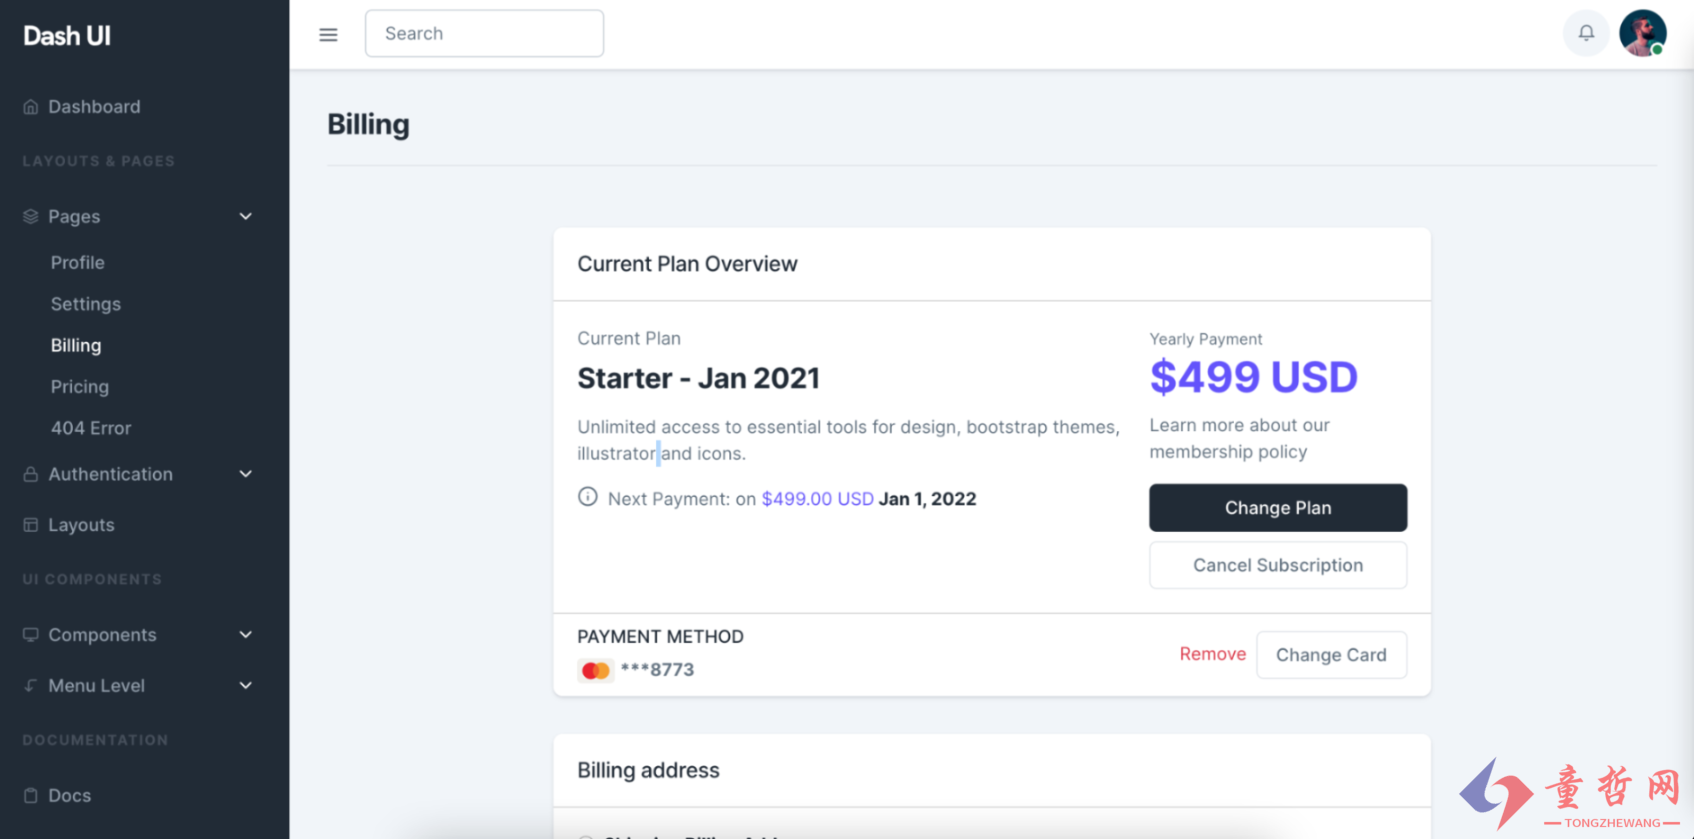Image resolution: width=1694 pixels, height=839 pixels.
Task: Expand the Authentication chevron
Action: (246, 474)
